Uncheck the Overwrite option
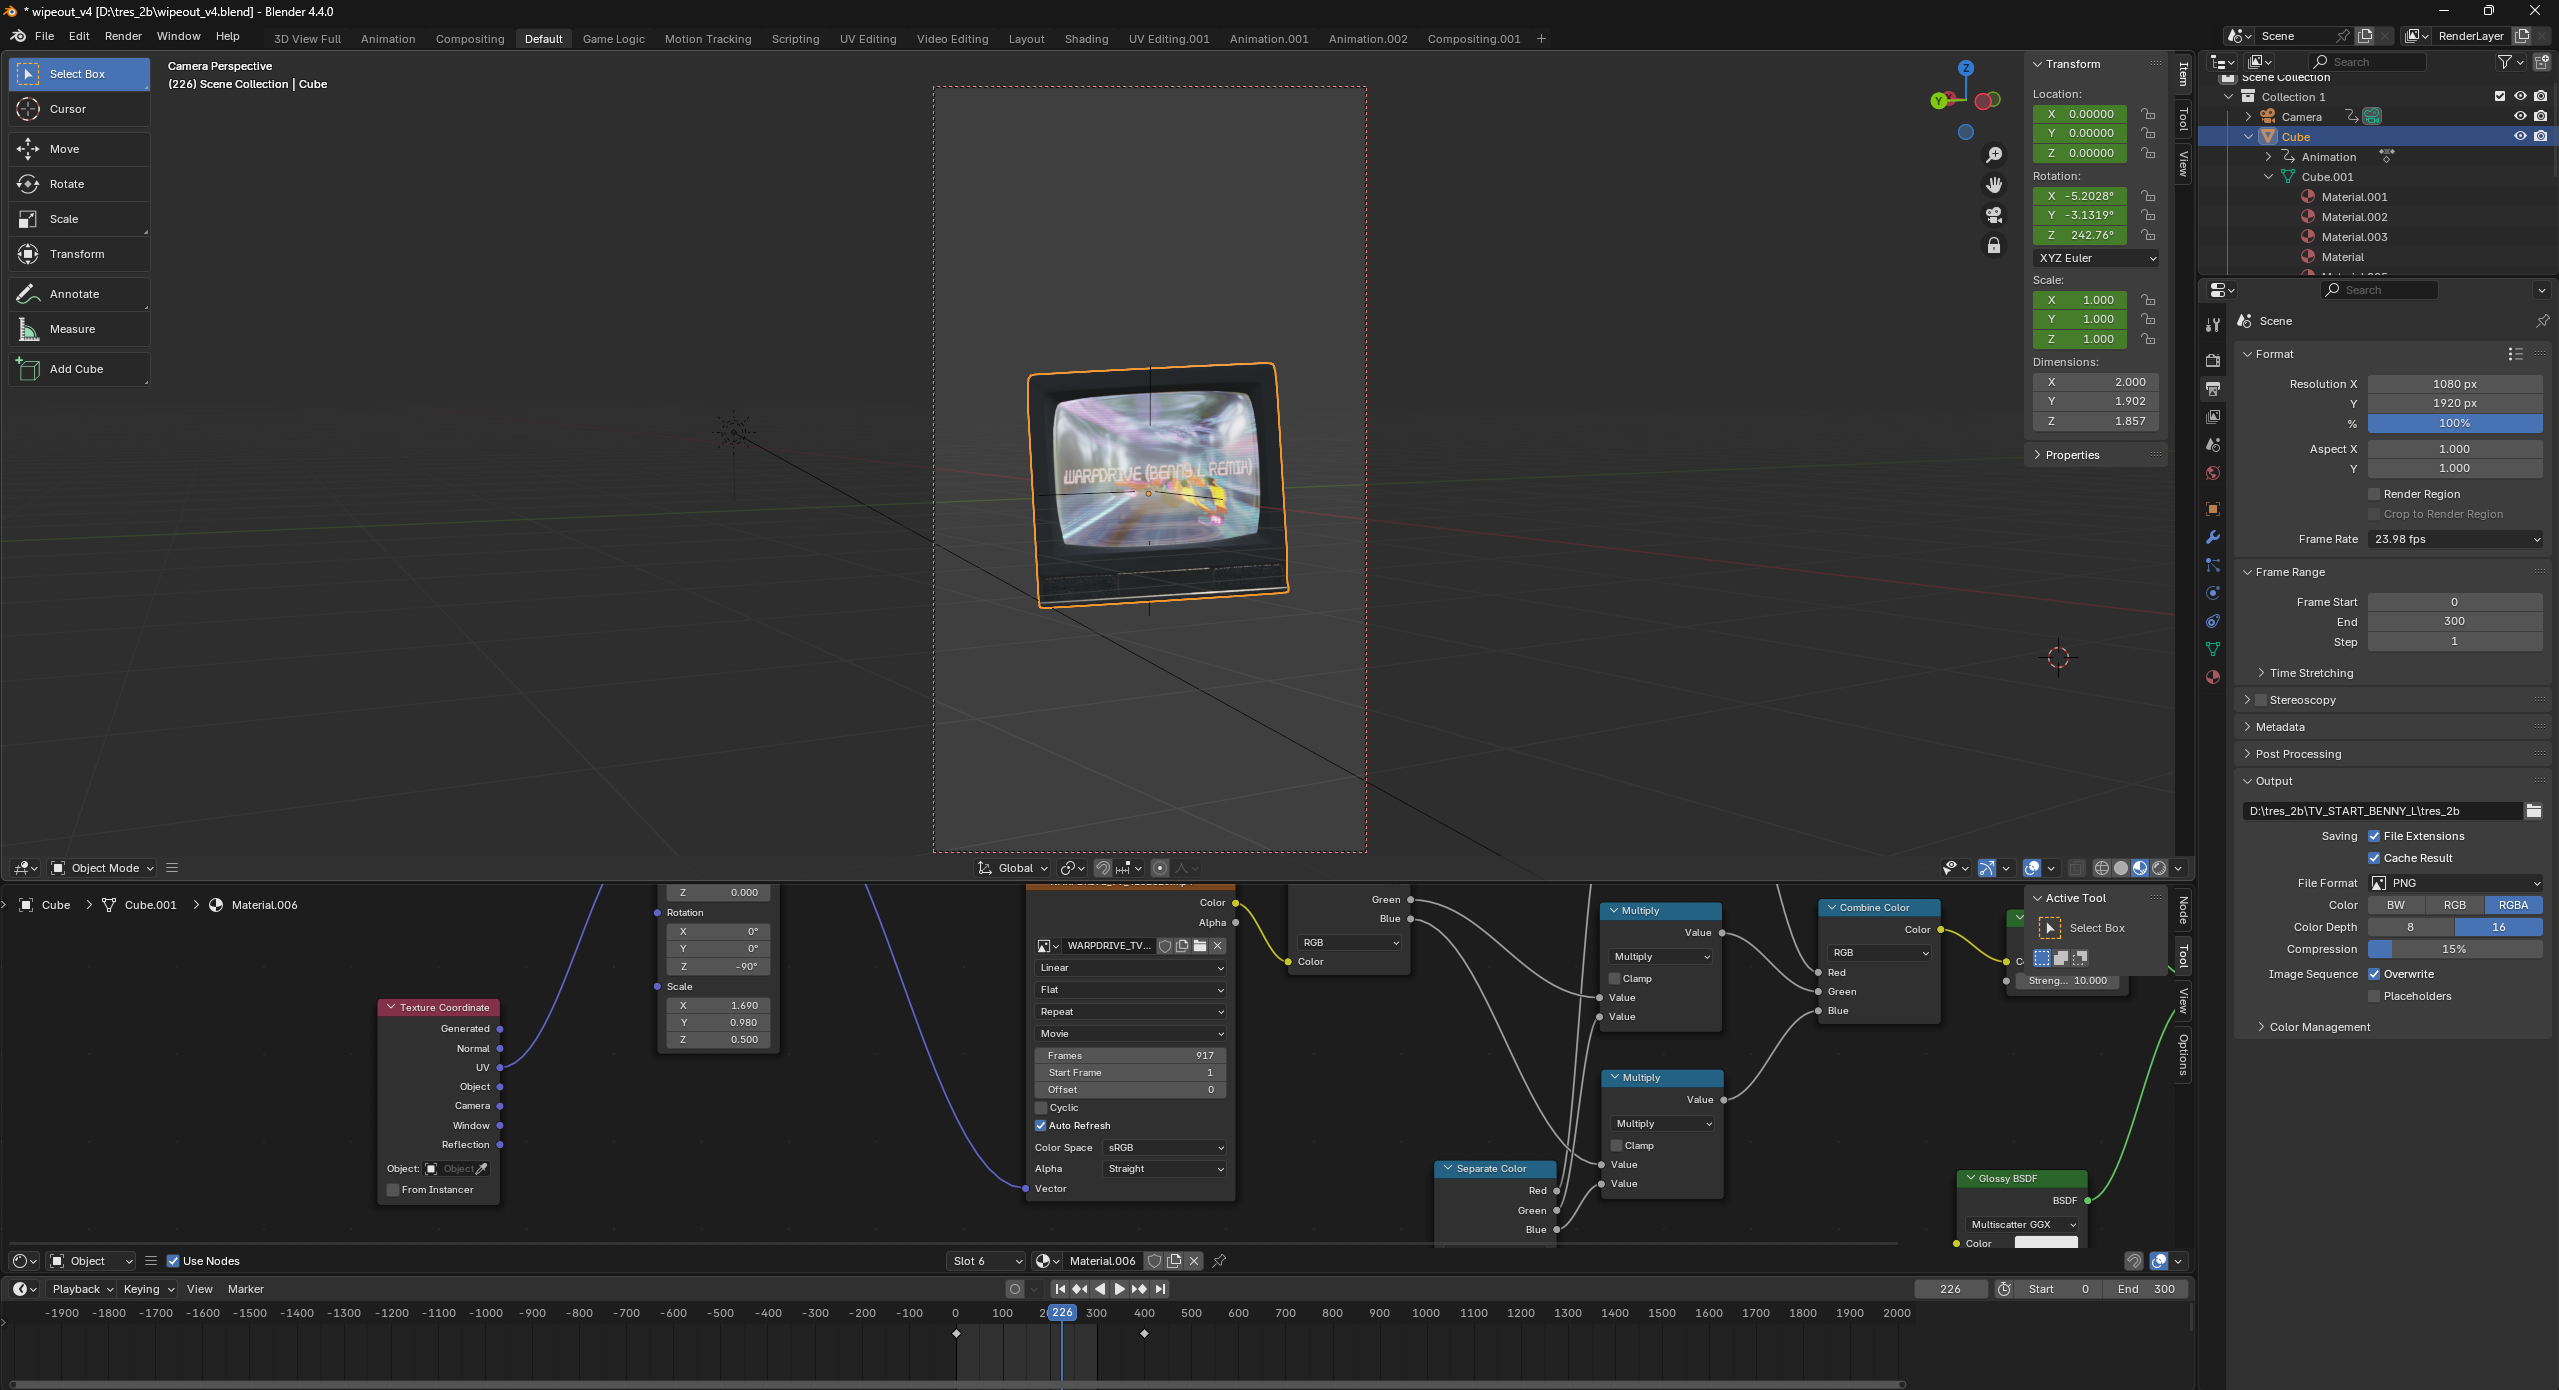 (x=2374, y=974)
